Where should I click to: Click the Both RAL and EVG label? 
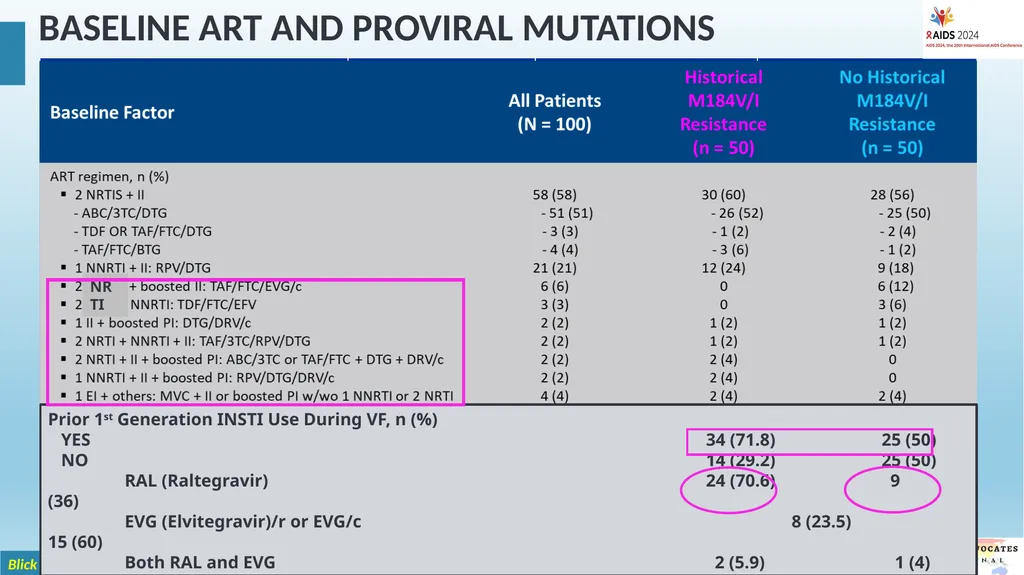click(200, 563)
